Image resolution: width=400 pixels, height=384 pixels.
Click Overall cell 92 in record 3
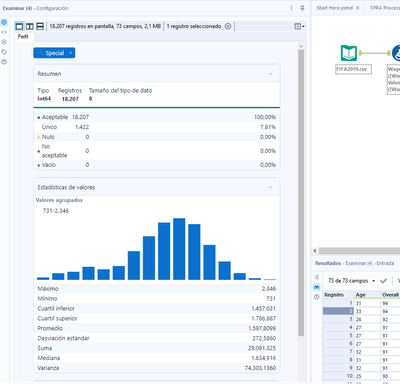(x=391, y=319)
